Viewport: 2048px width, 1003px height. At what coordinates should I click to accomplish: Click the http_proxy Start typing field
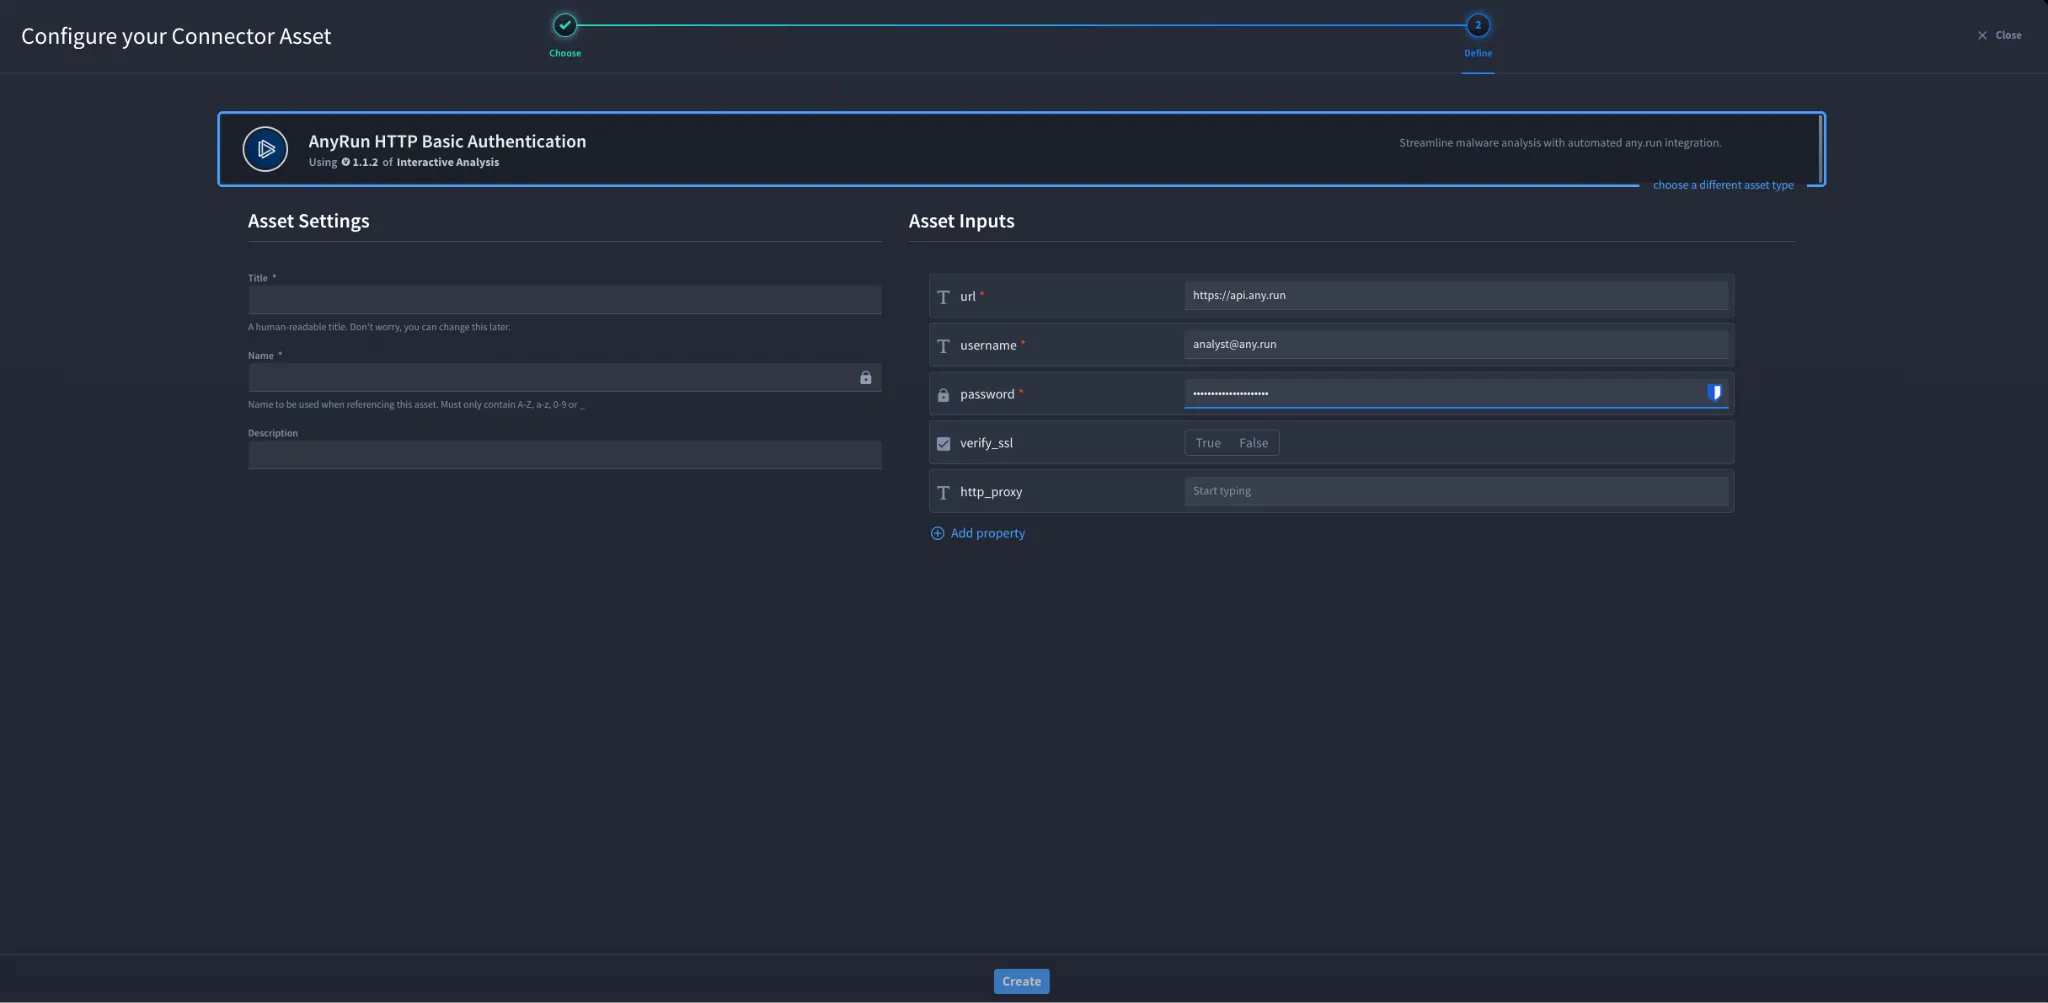pyautogui.click(x=1456, y=491)
